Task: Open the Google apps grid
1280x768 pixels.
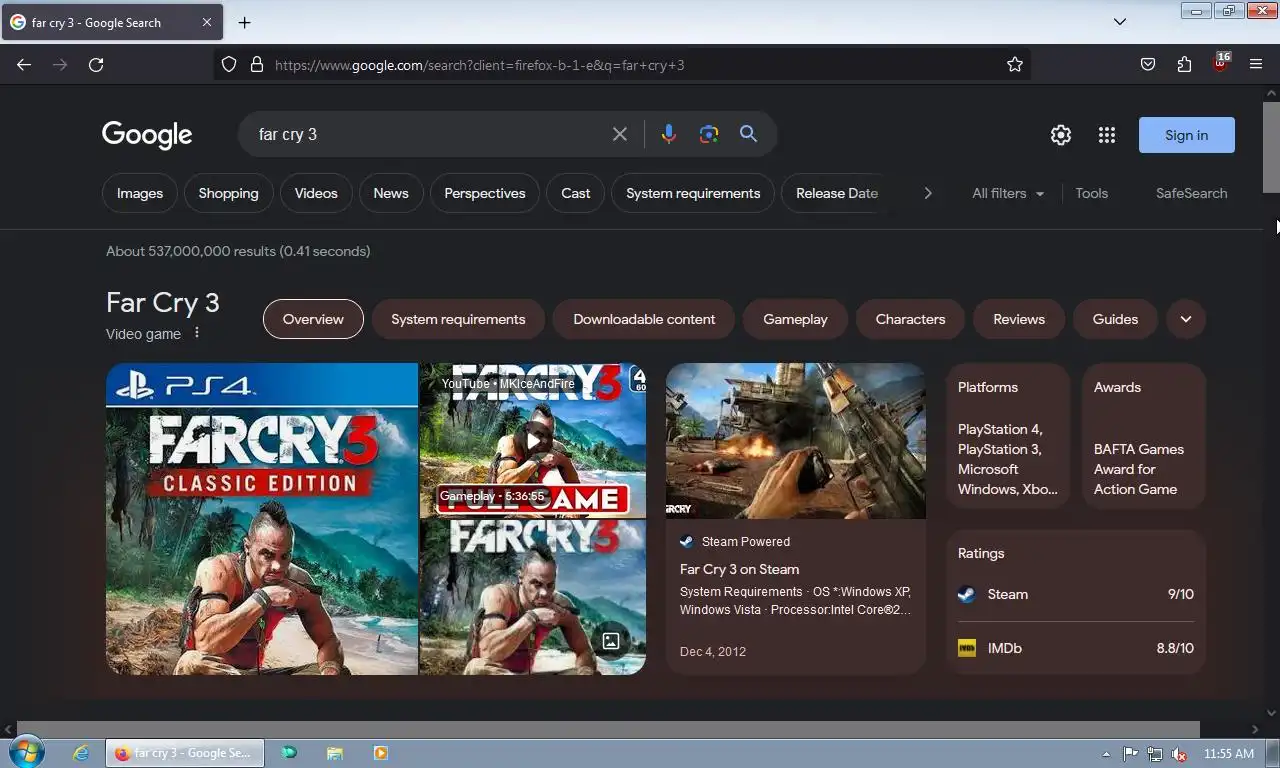Action: click(x=1107, y=135)
